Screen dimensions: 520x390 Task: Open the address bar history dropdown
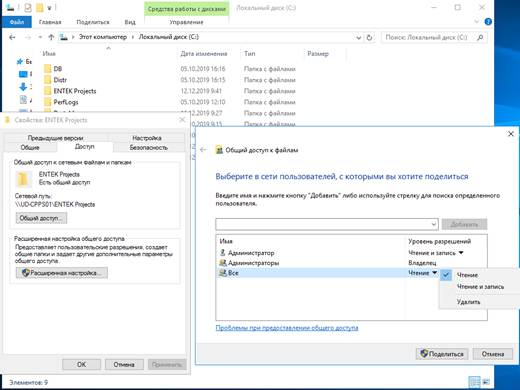[359, 38]
